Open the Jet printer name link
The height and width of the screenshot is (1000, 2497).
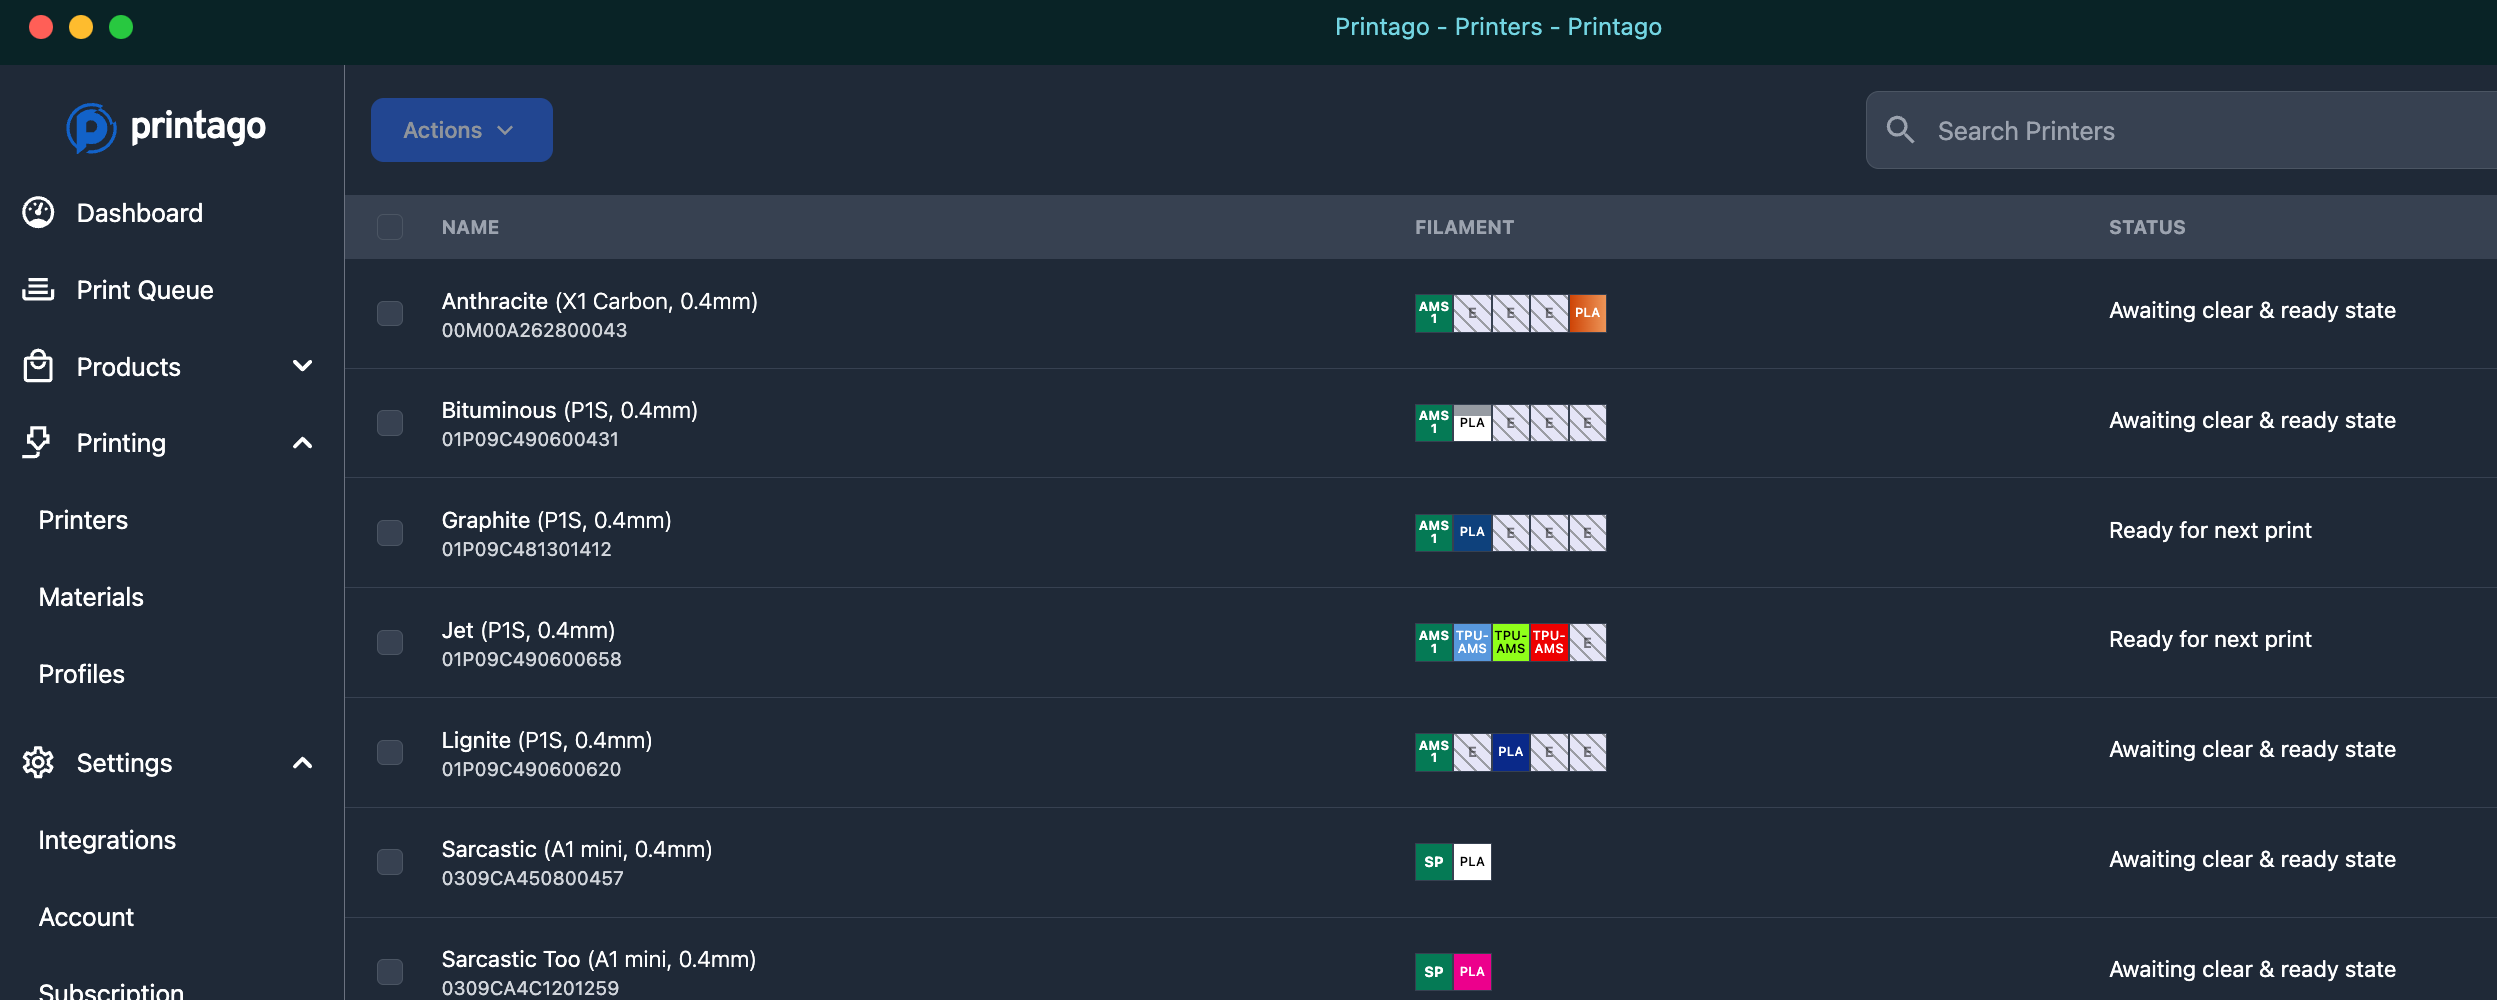528,630
